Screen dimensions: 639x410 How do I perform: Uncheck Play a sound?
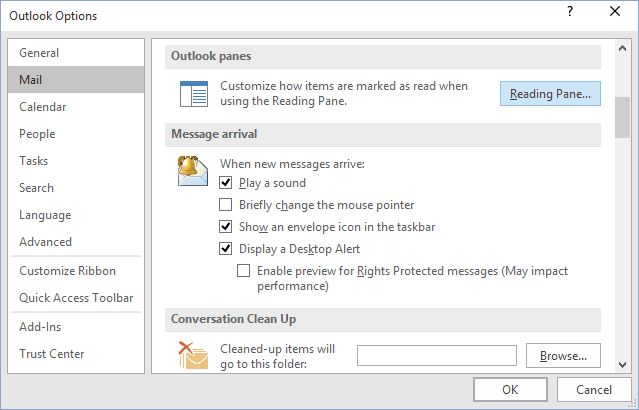coord(225,183)
